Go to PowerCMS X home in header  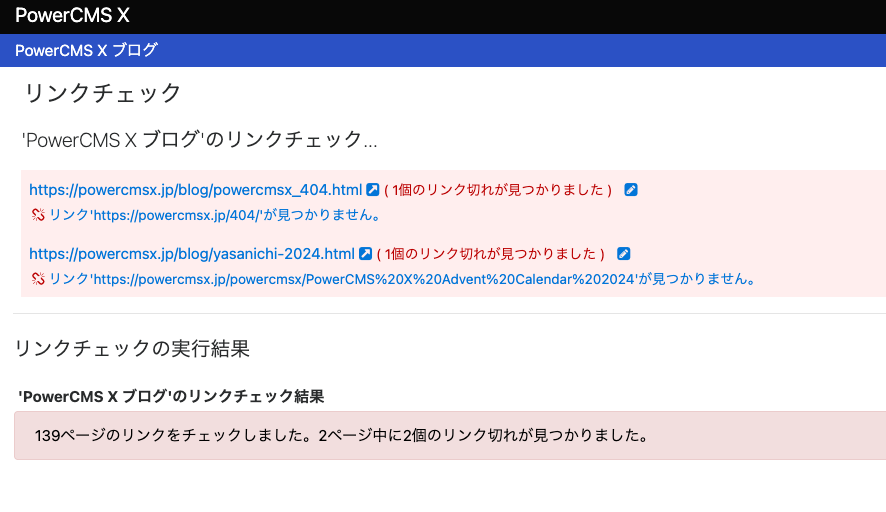tap(72, 15)
